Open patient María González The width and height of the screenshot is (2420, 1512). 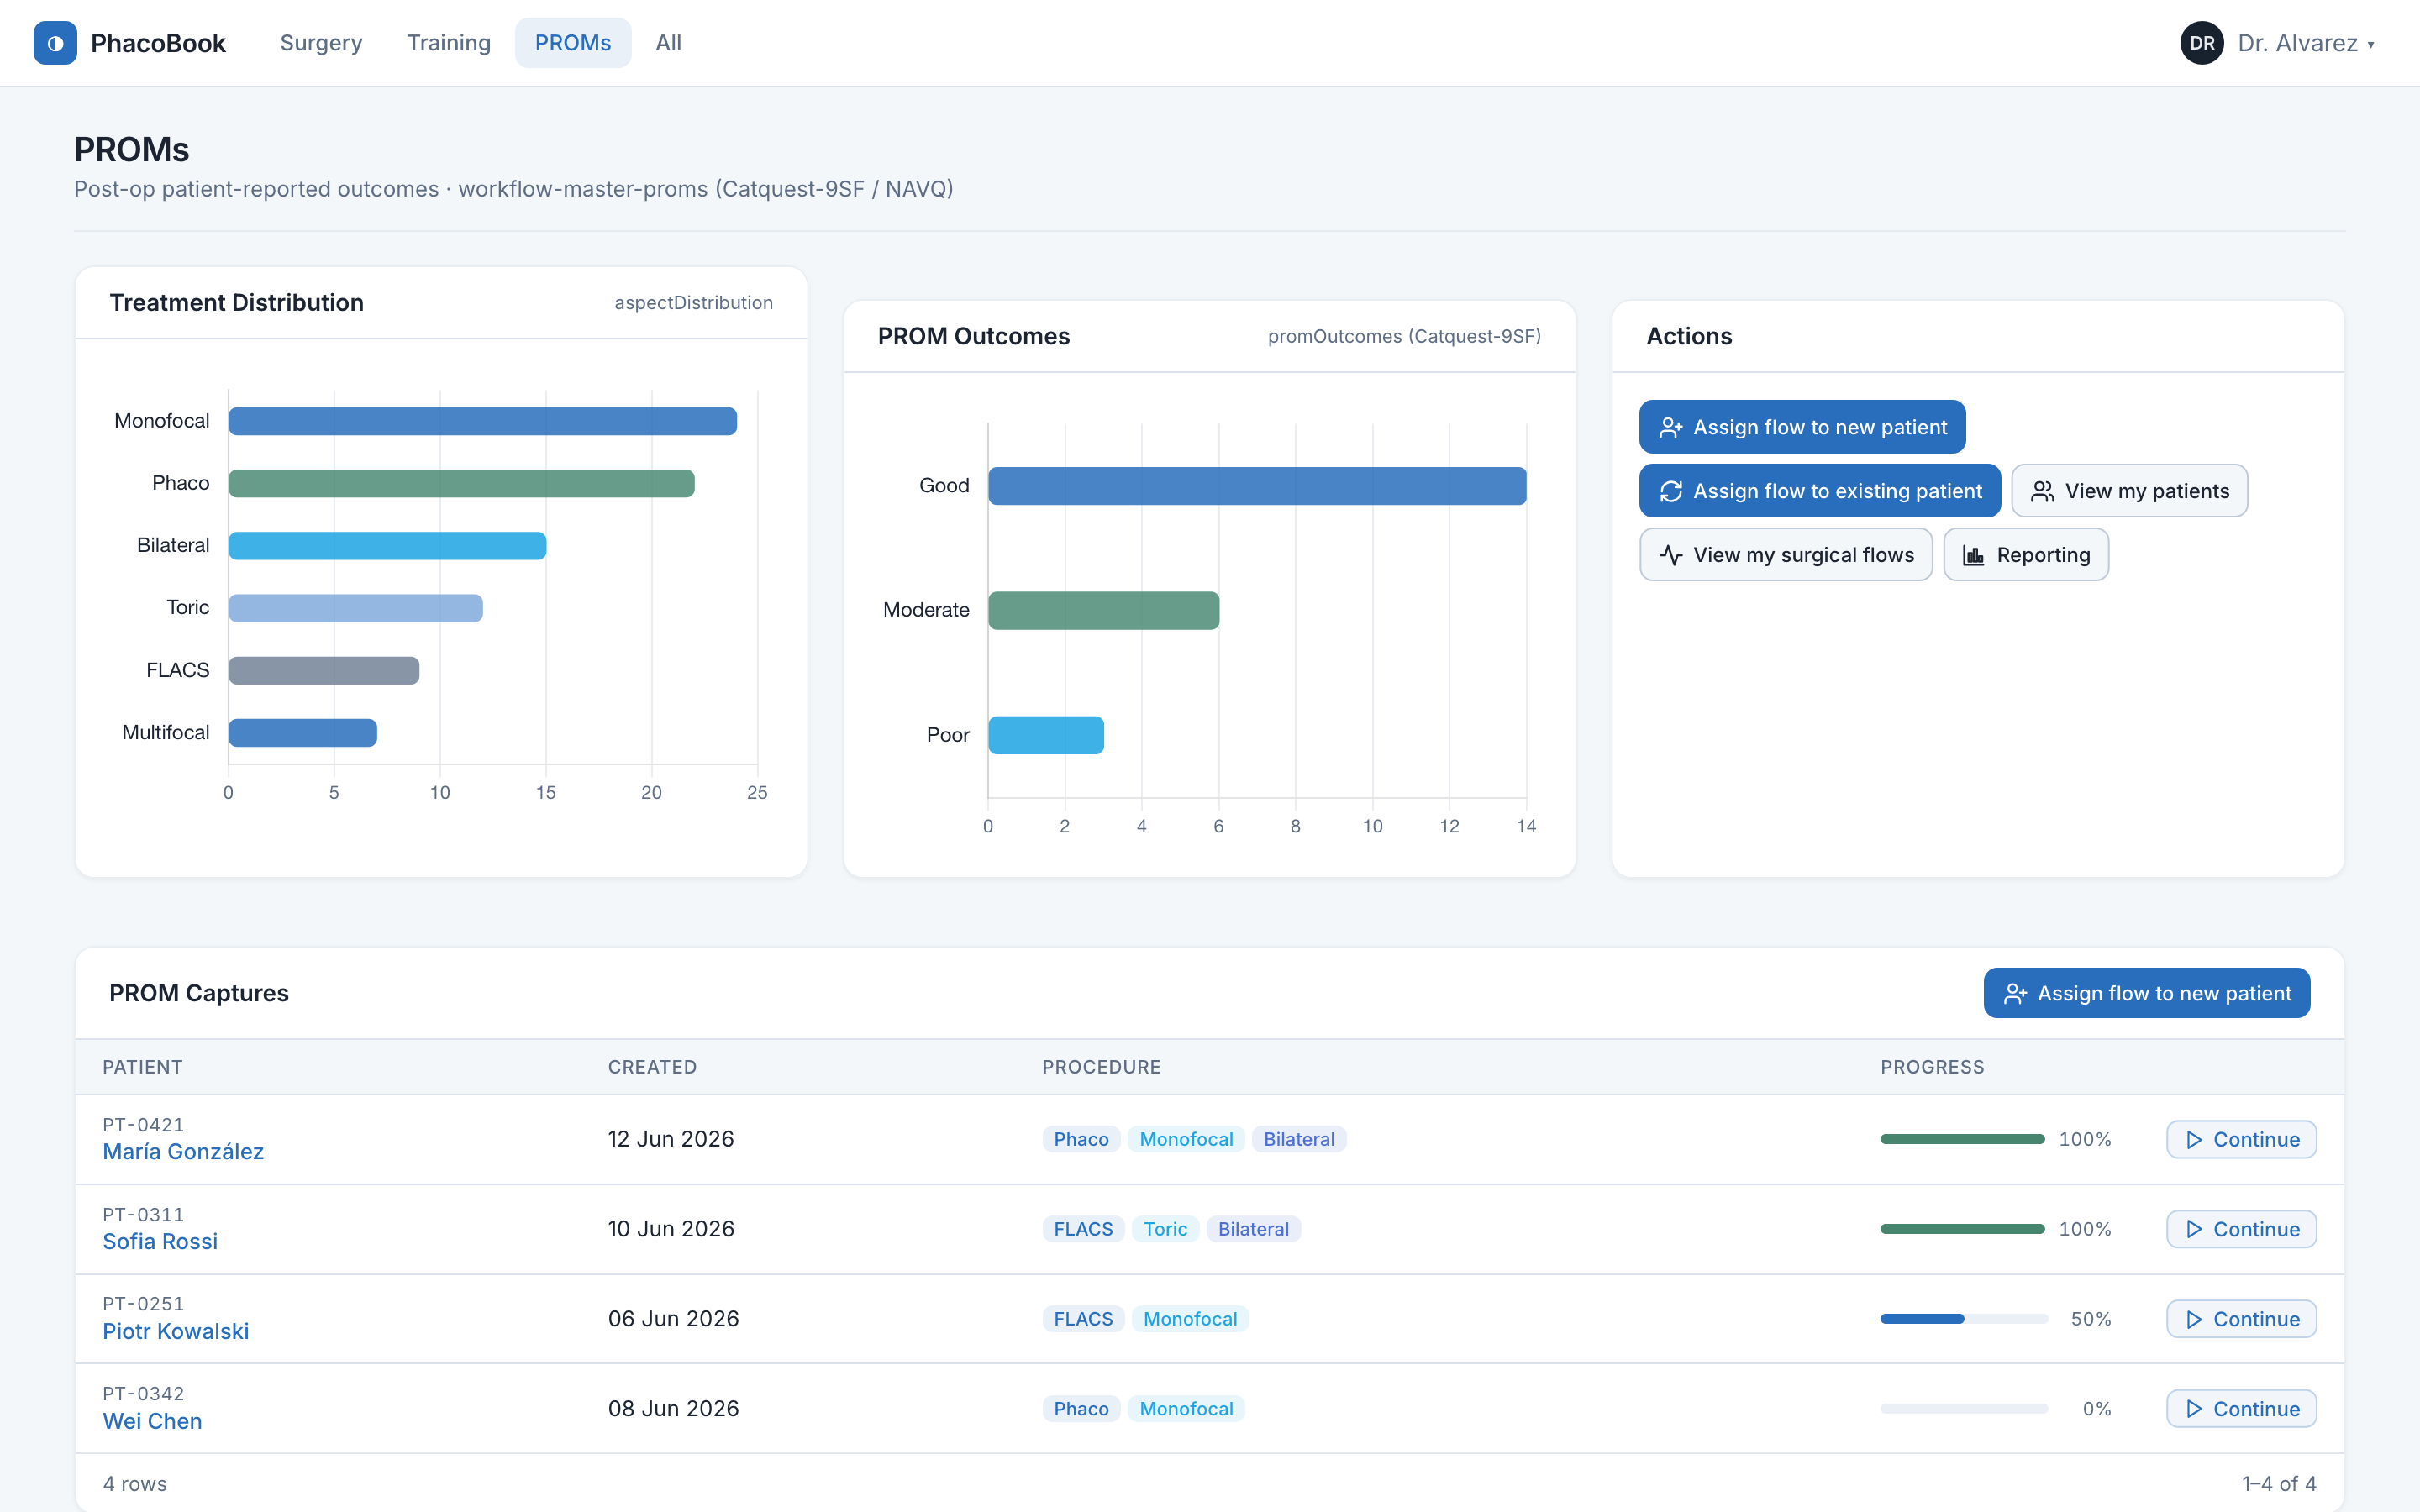pos(183,1152)
